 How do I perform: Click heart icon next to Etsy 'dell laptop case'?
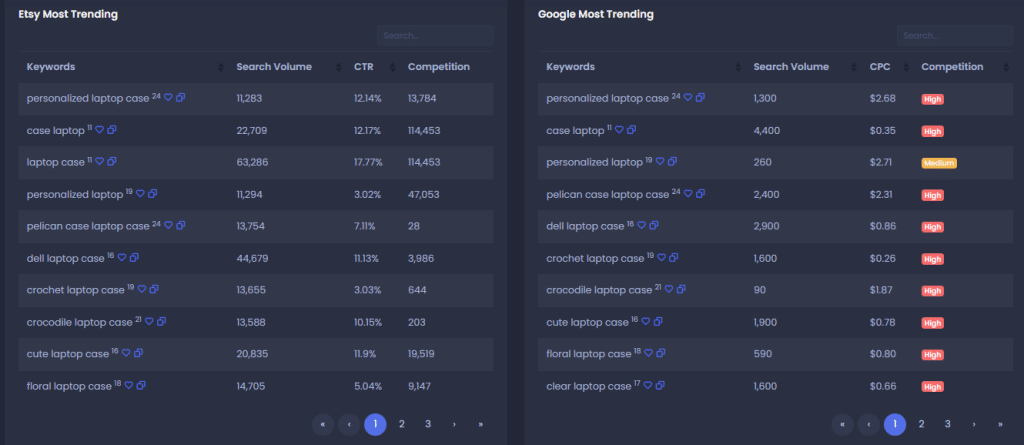pyautogui.click(x=122, y=258)
